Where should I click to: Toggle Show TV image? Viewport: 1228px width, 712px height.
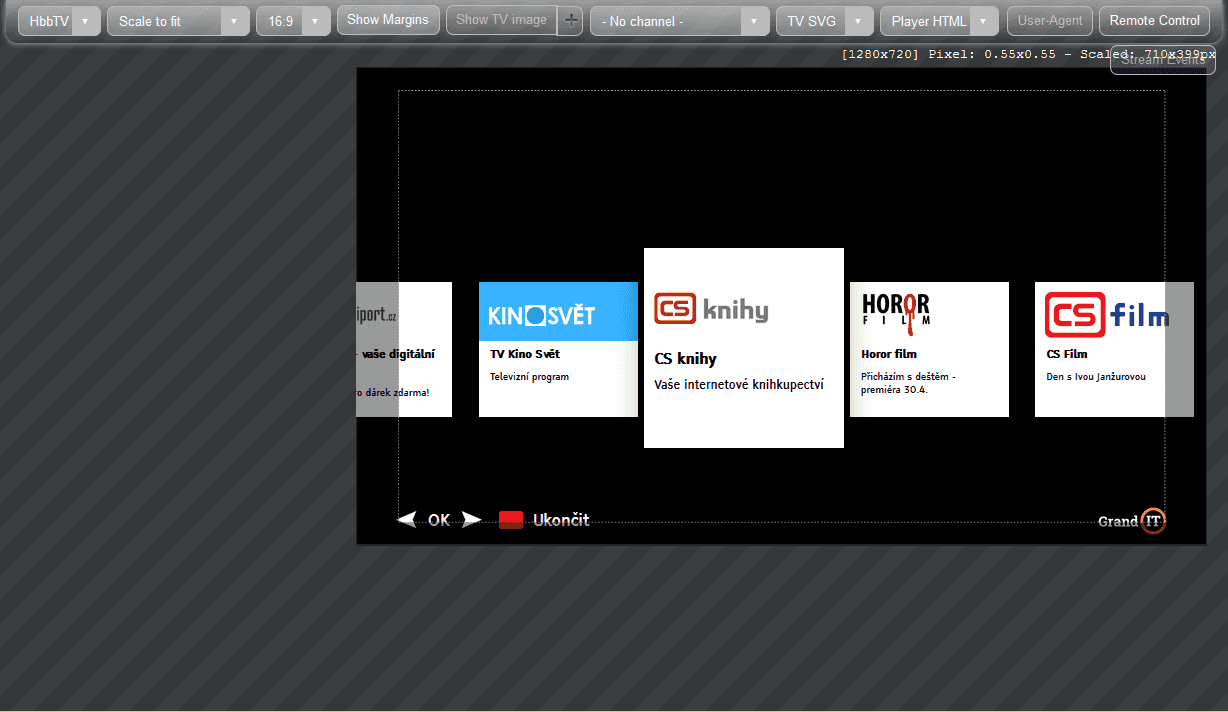[501, 20]
